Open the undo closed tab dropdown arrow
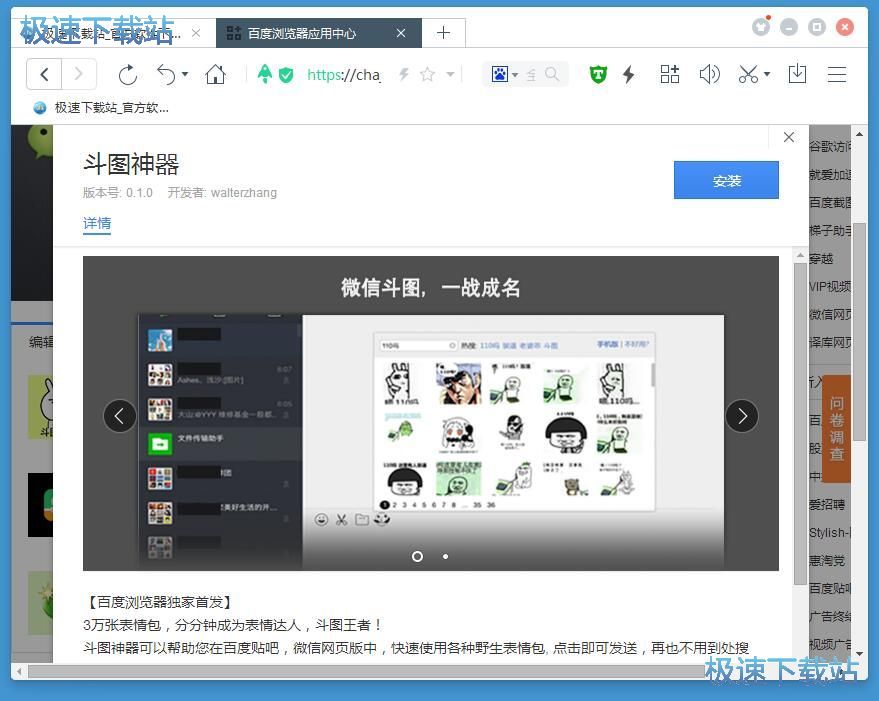This screenshot has width=879, height=701. tap(185, 74)
